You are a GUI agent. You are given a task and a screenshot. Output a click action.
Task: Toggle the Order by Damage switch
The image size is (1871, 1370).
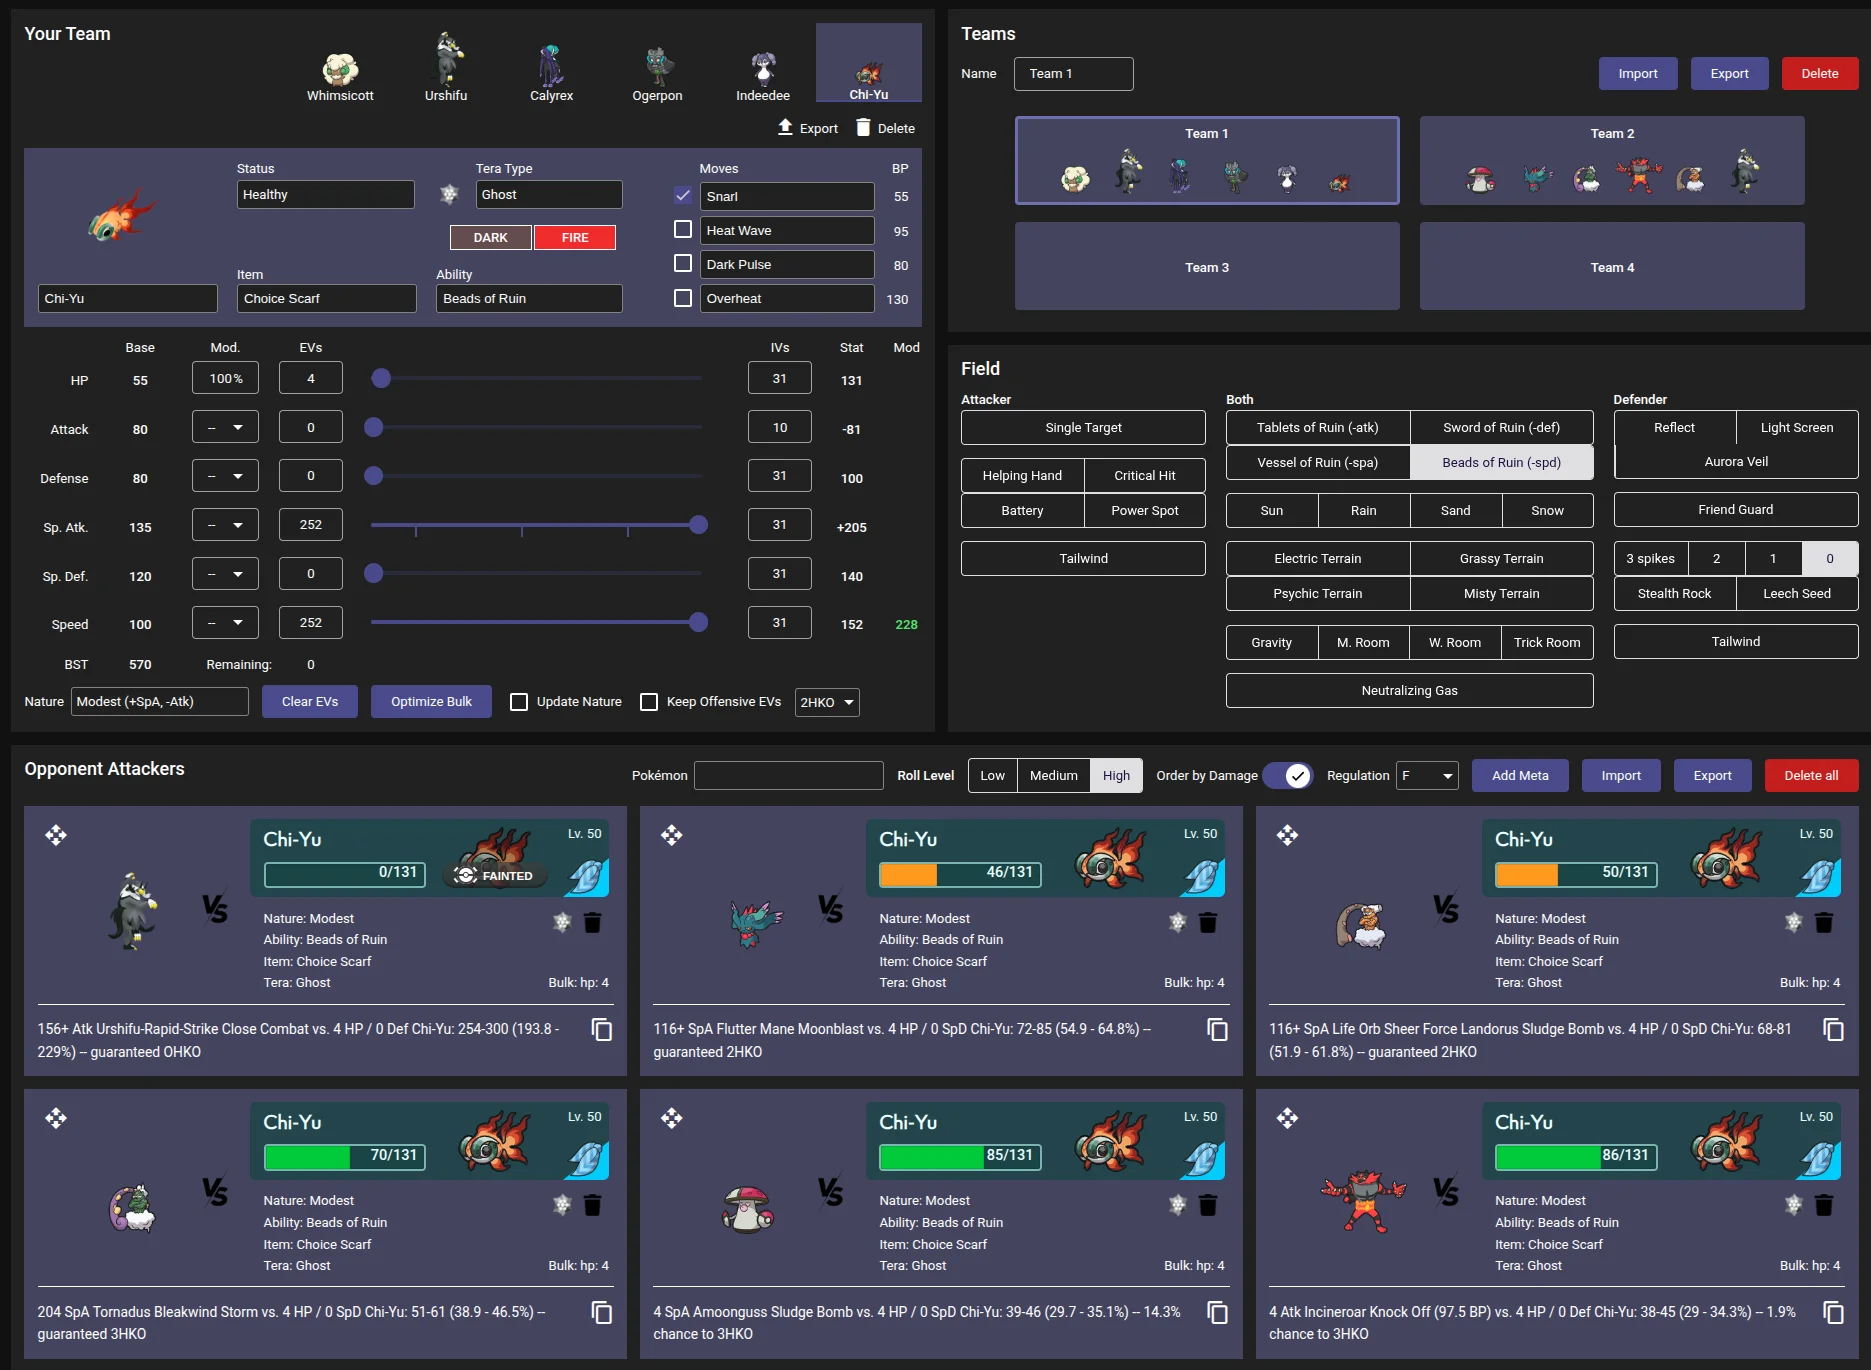point(1287,775)
